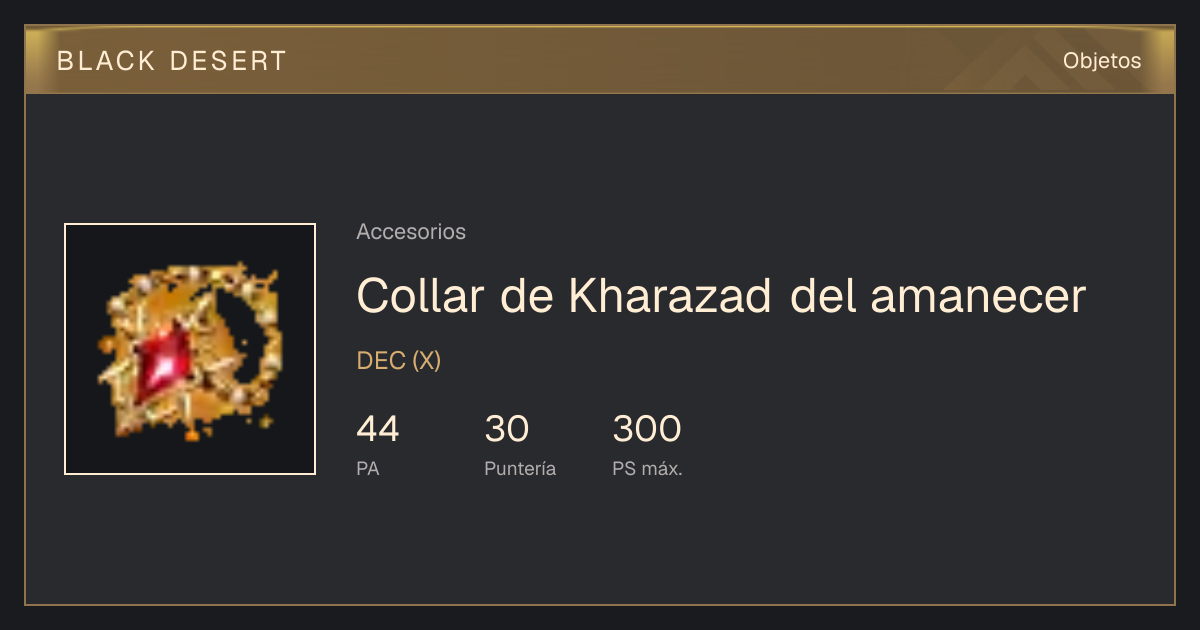Click the word DESERT in the logo
The height and width of the screenshot is (630, 1200).
pyautogui.click(x=228, y=61)
